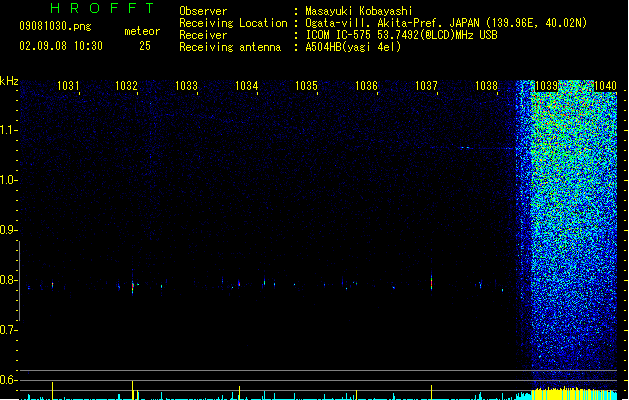Image resolution: width=629 pixels, height=400 pixels.
Task: Click the meteor echo near 1034
Action: (x=239, y=283)
